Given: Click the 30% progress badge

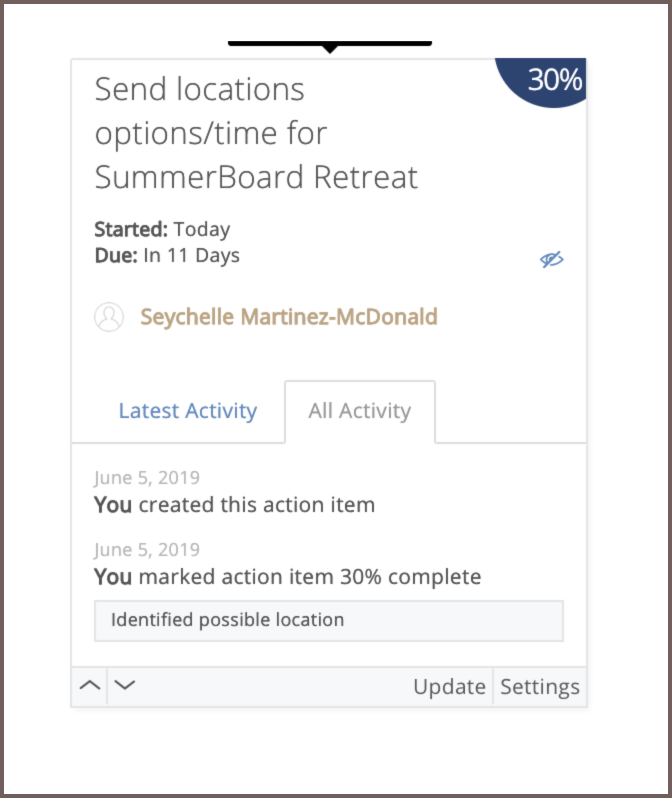Looking at the screenshot, I should click(x=543, y=81).
